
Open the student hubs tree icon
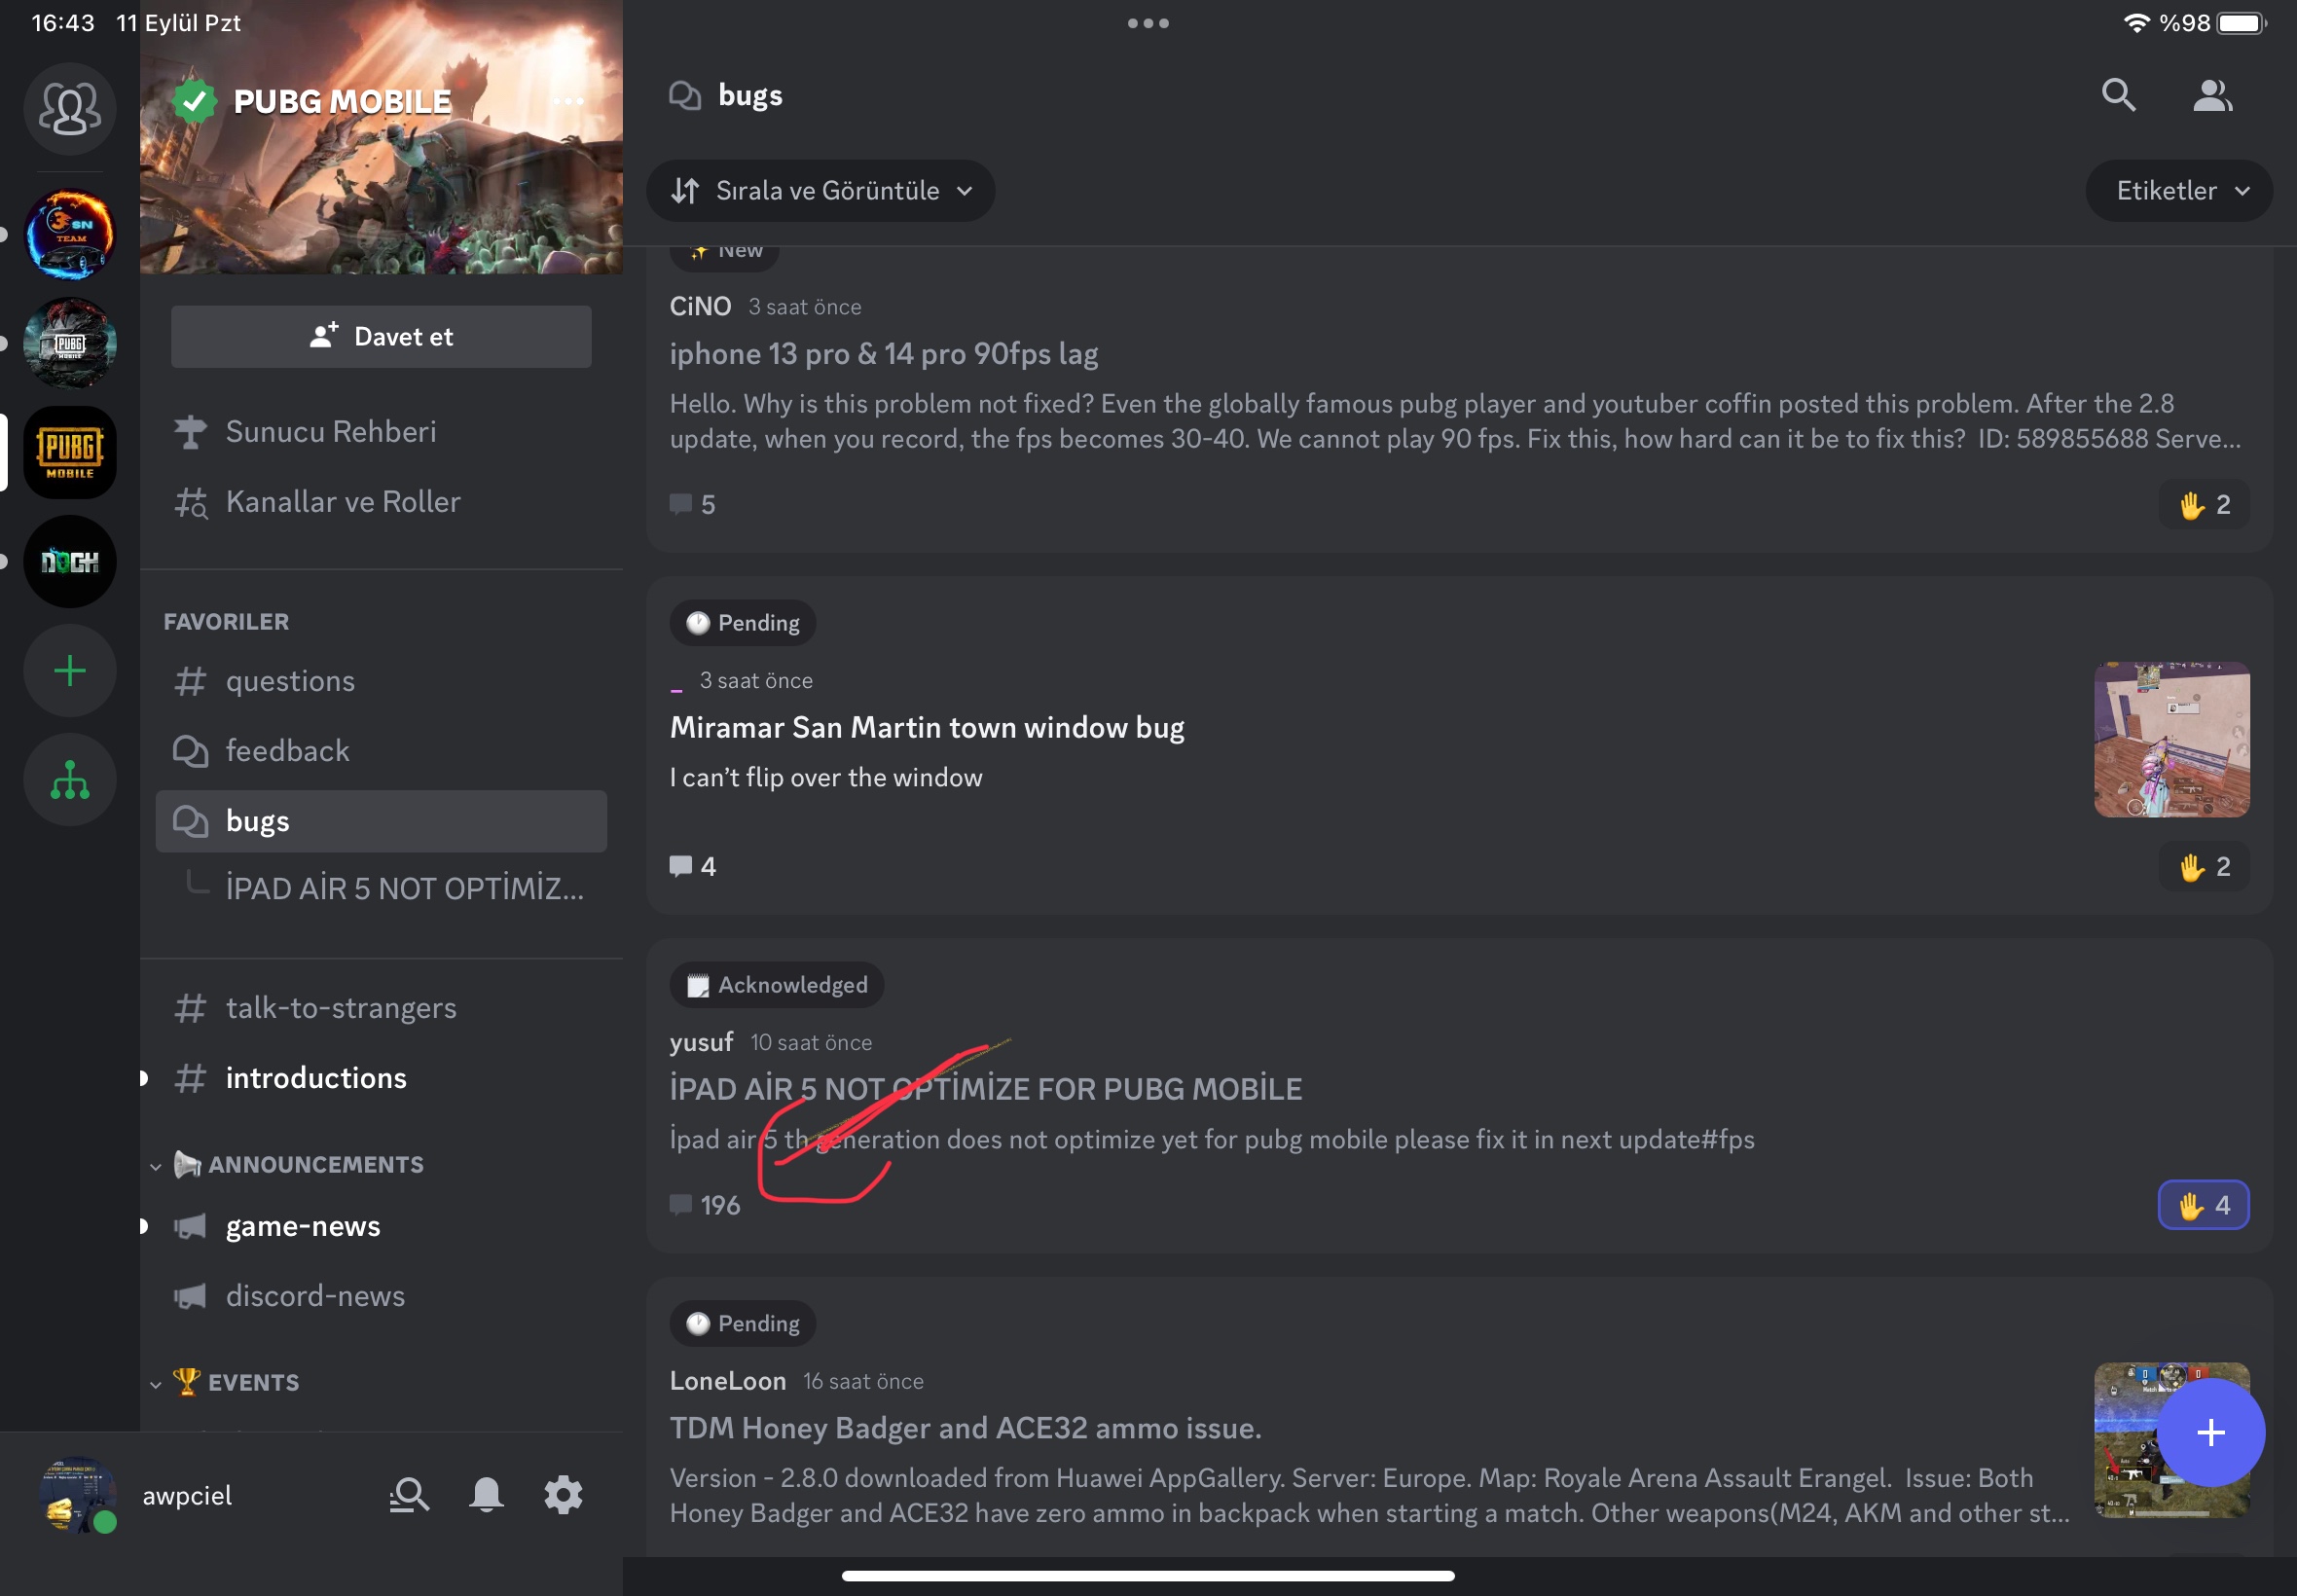[69, 779]
